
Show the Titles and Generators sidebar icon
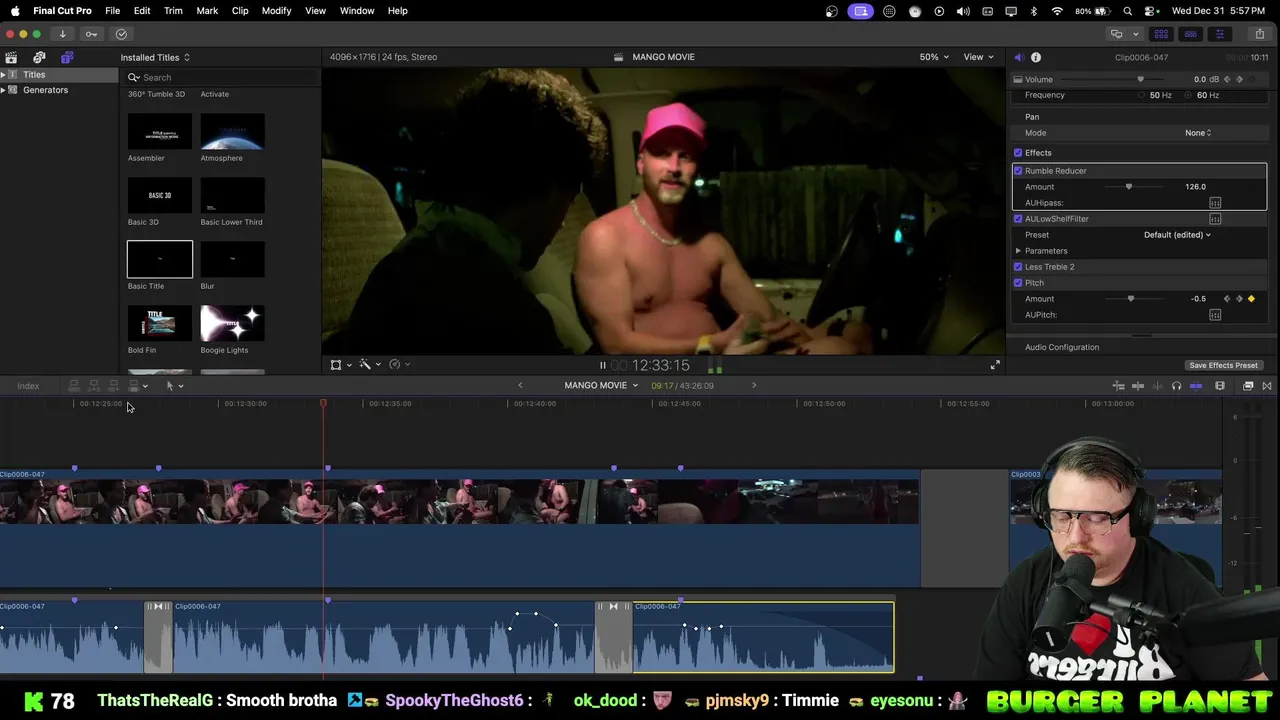(67, 57)
